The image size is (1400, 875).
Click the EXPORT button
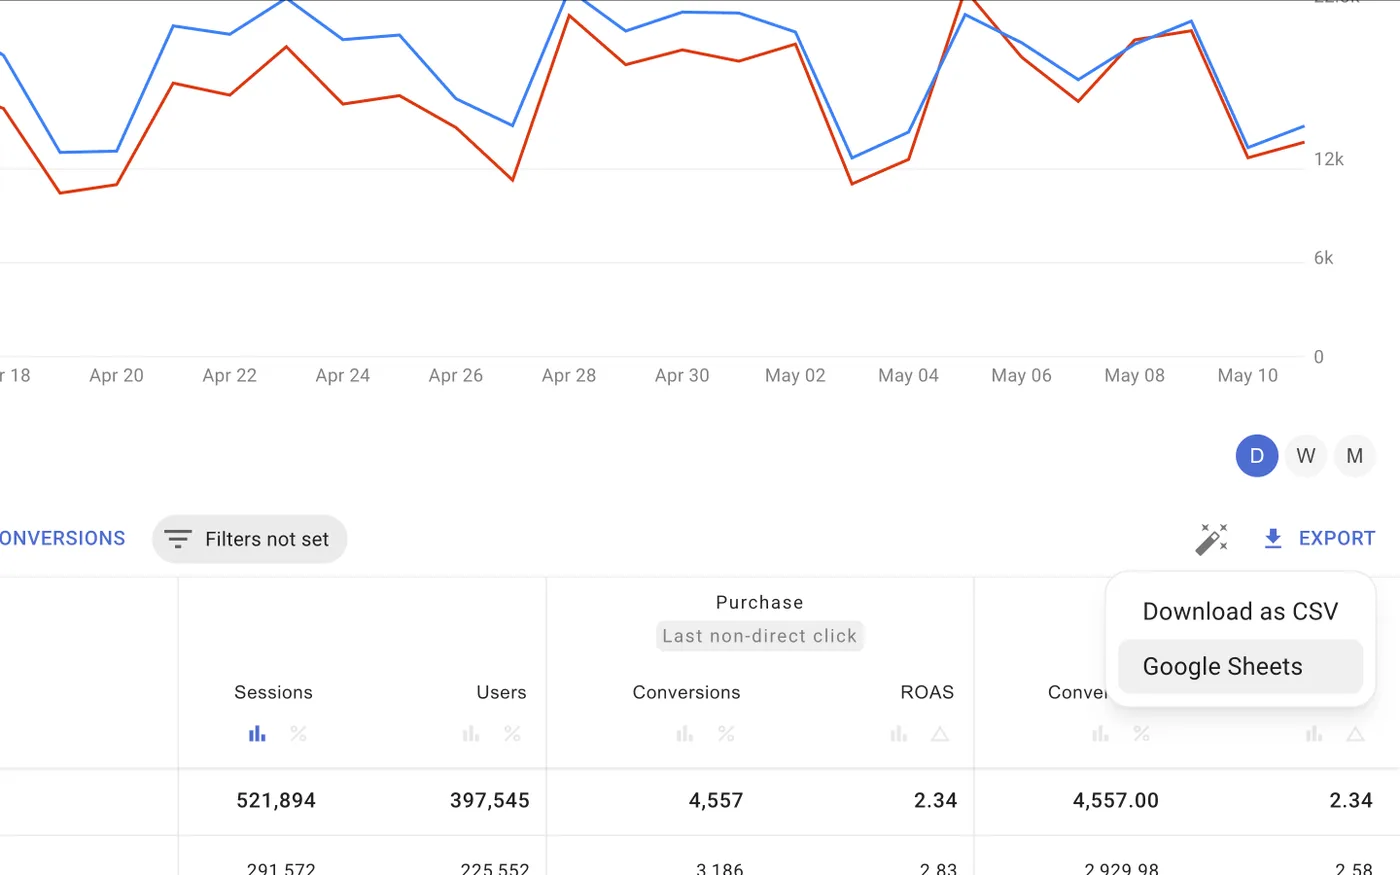tap(1336, 538)
